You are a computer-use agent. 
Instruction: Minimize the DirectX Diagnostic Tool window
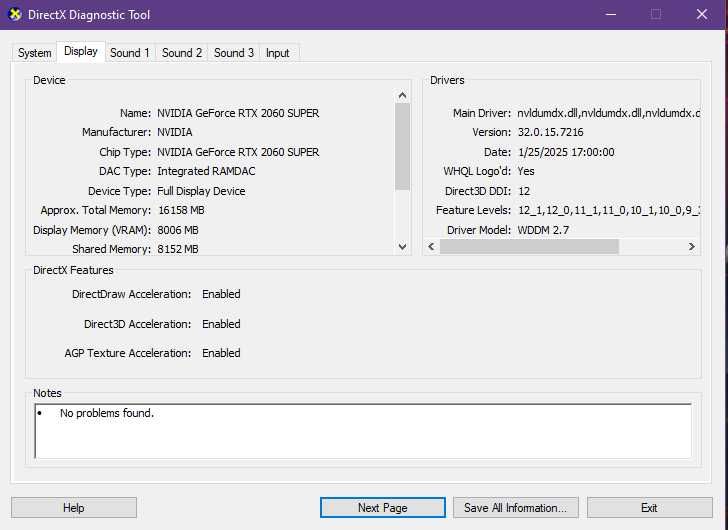[611, 15]
